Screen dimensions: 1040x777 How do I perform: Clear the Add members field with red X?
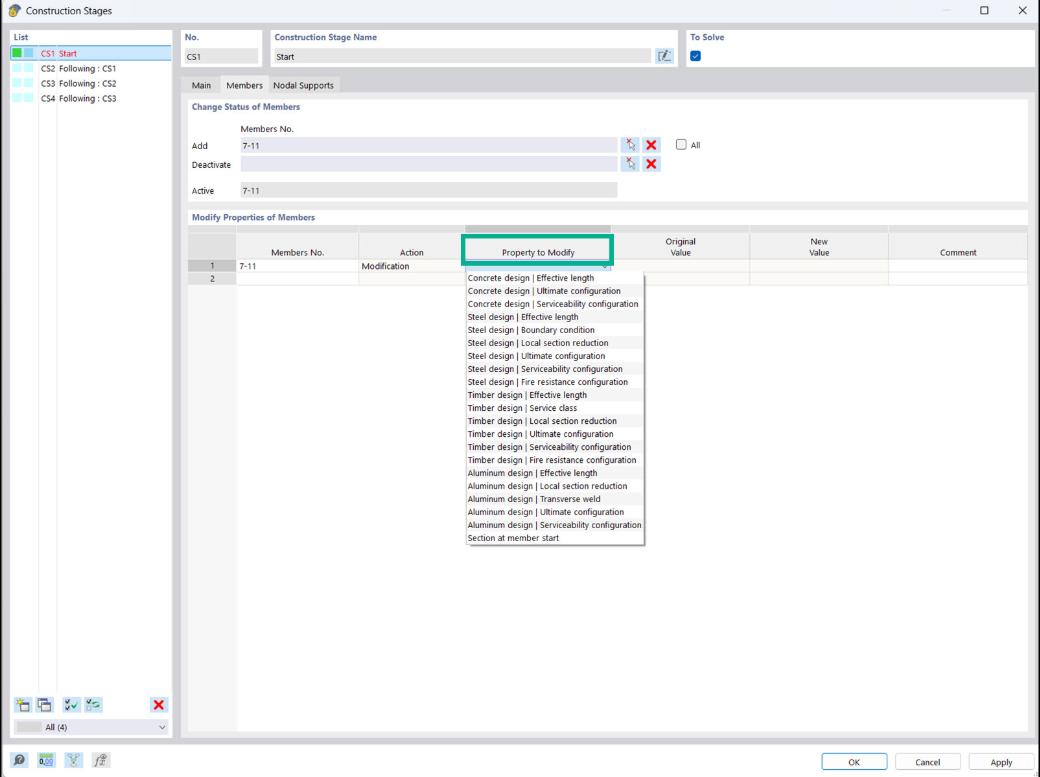(x=651, y=145)
